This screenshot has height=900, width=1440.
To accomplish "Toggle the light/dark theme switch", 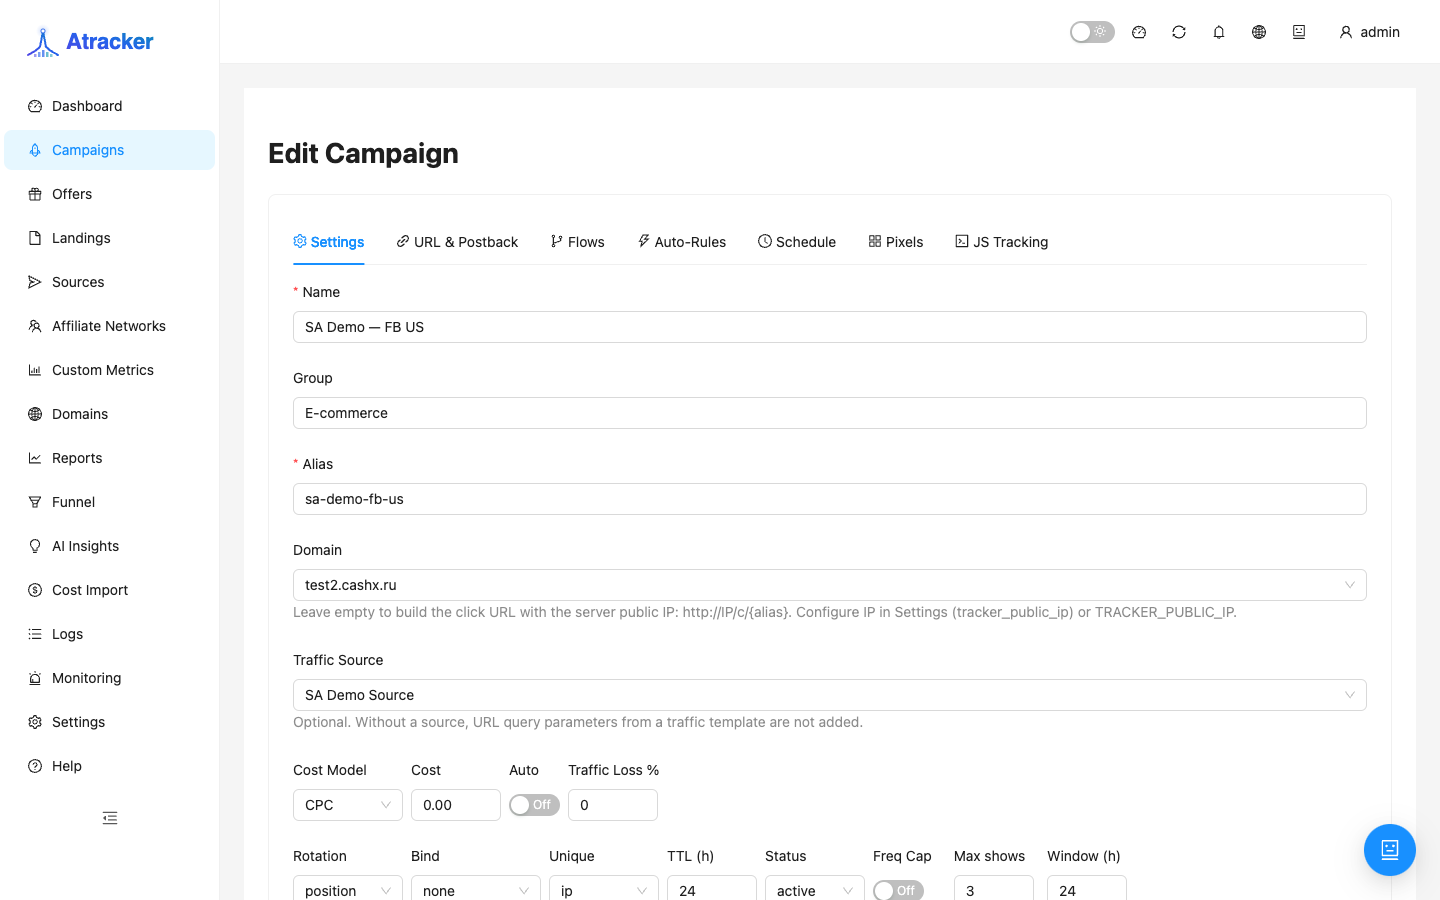I will [x=1092, y=32].
